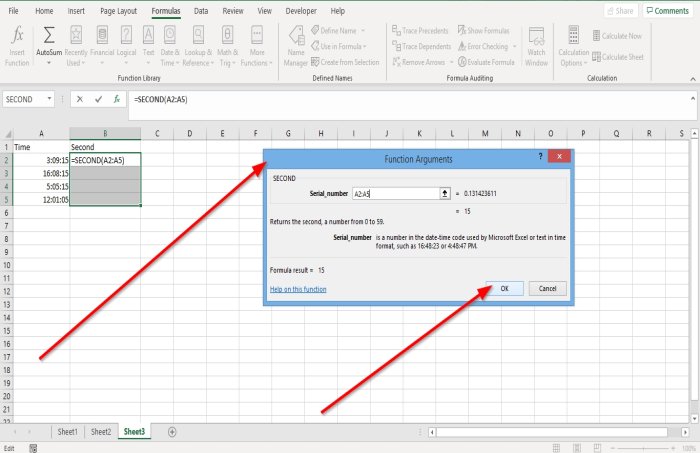This screenshot has width=700, height=453.
Task: Open Lookup & Reference functions menu
Action: [x=198, y=46]
